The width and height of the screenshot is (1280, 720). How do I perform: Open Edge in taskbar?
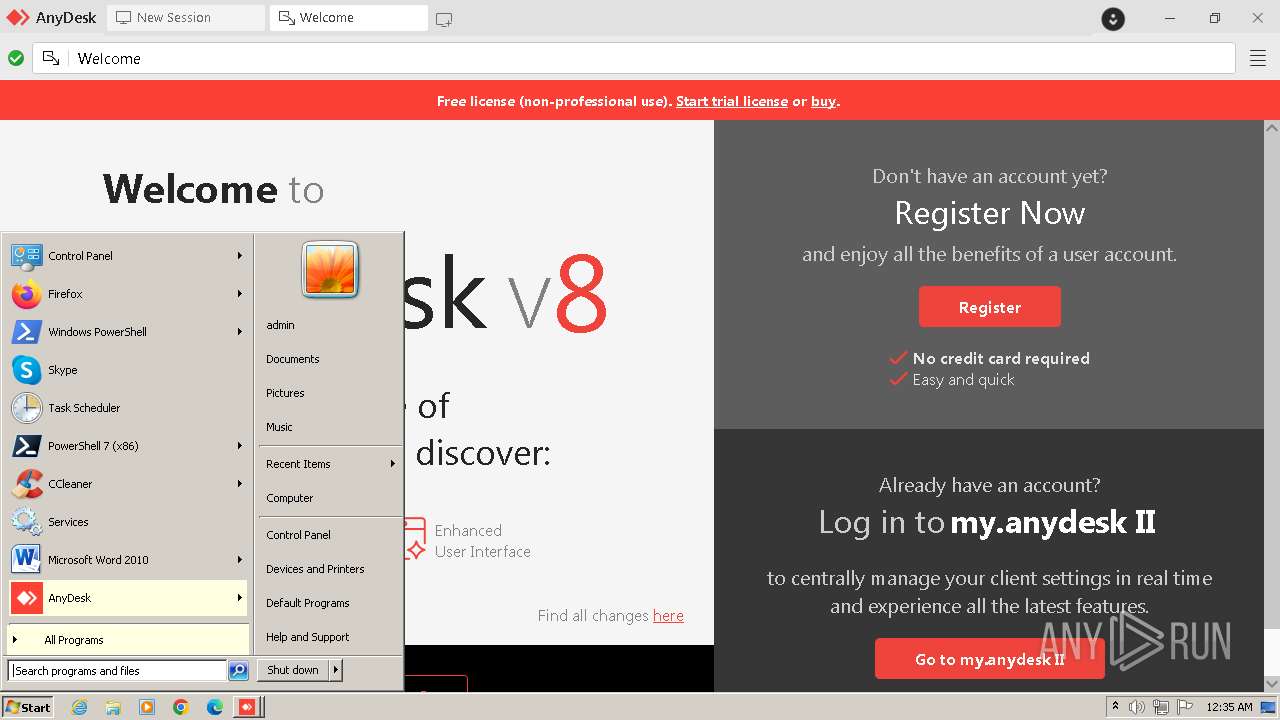tap(214, 707)
